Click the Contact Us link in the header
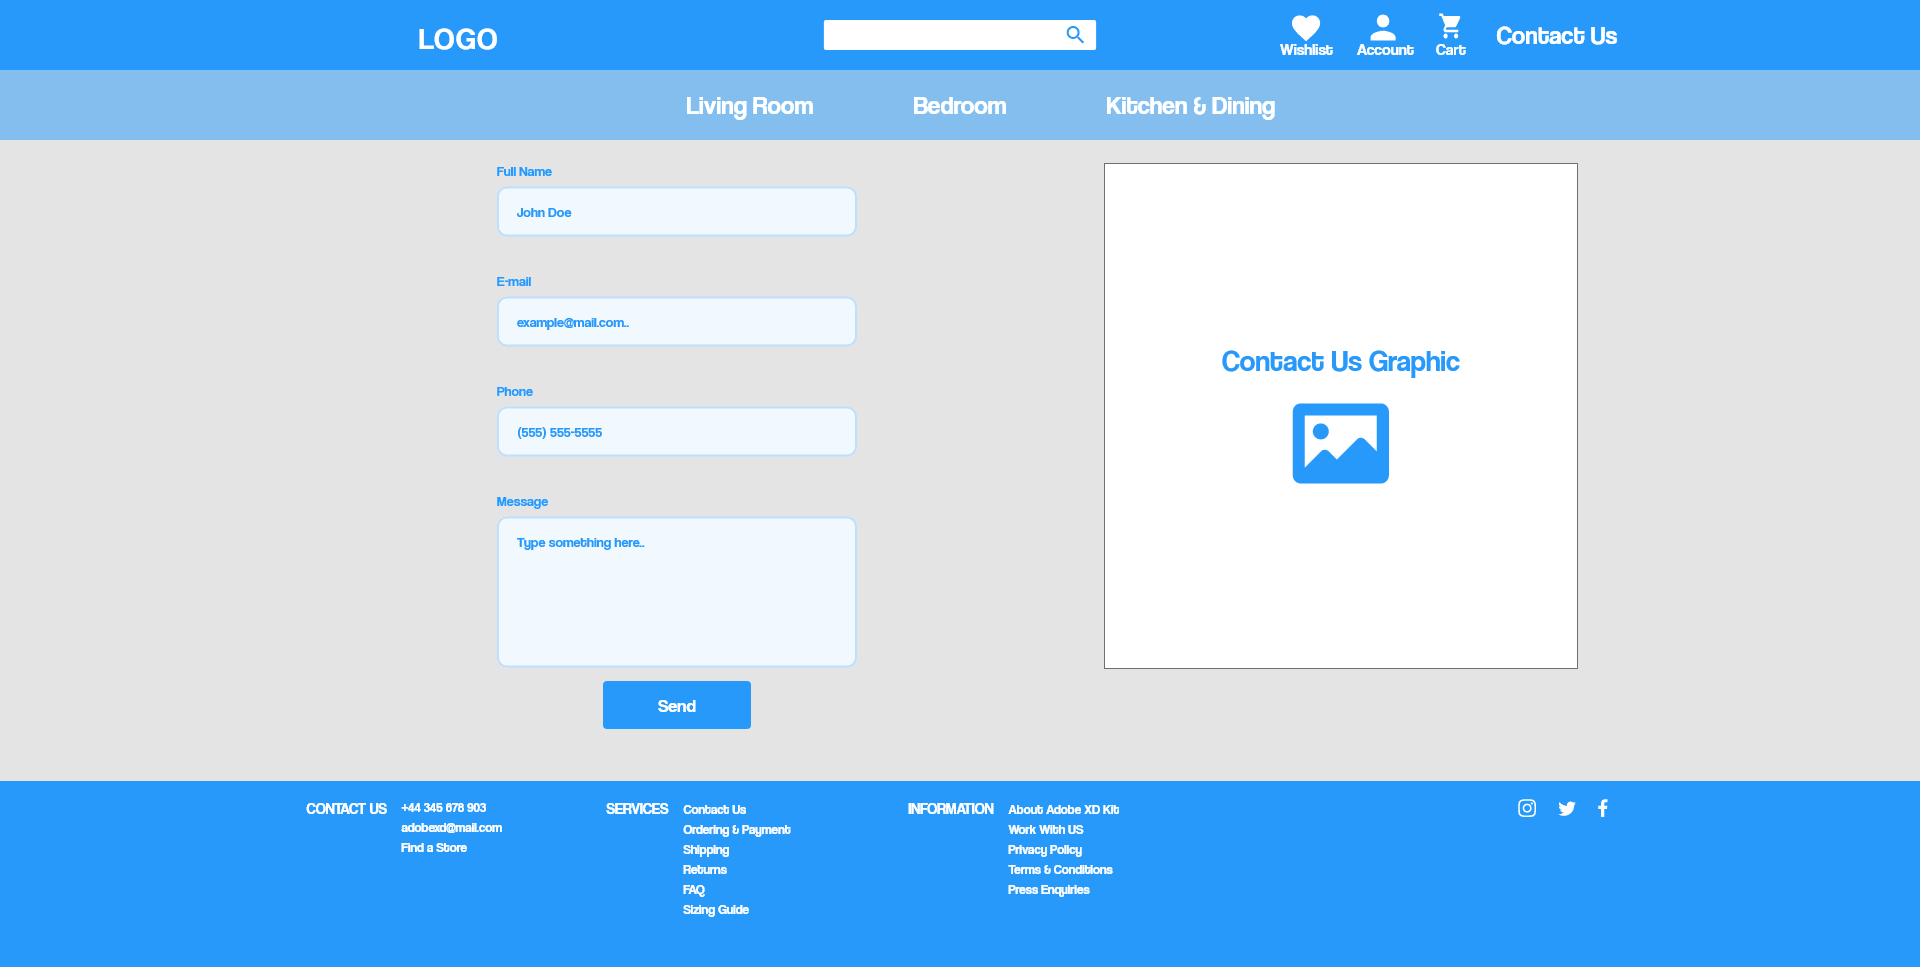Viewport: 1920px width, 967px height. click(x=1556, y=35)
